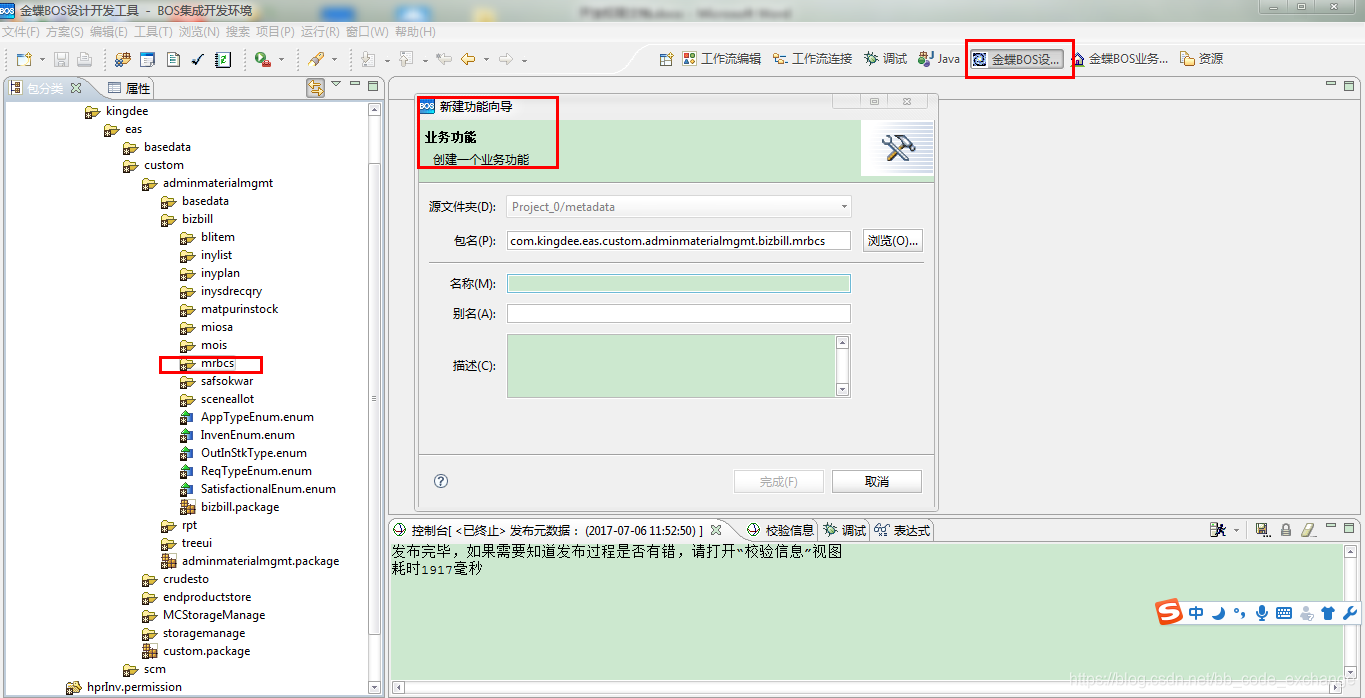Click the 别名(A) input field
The width and height of the screenshot is (1365, 698).
[679, 314]
